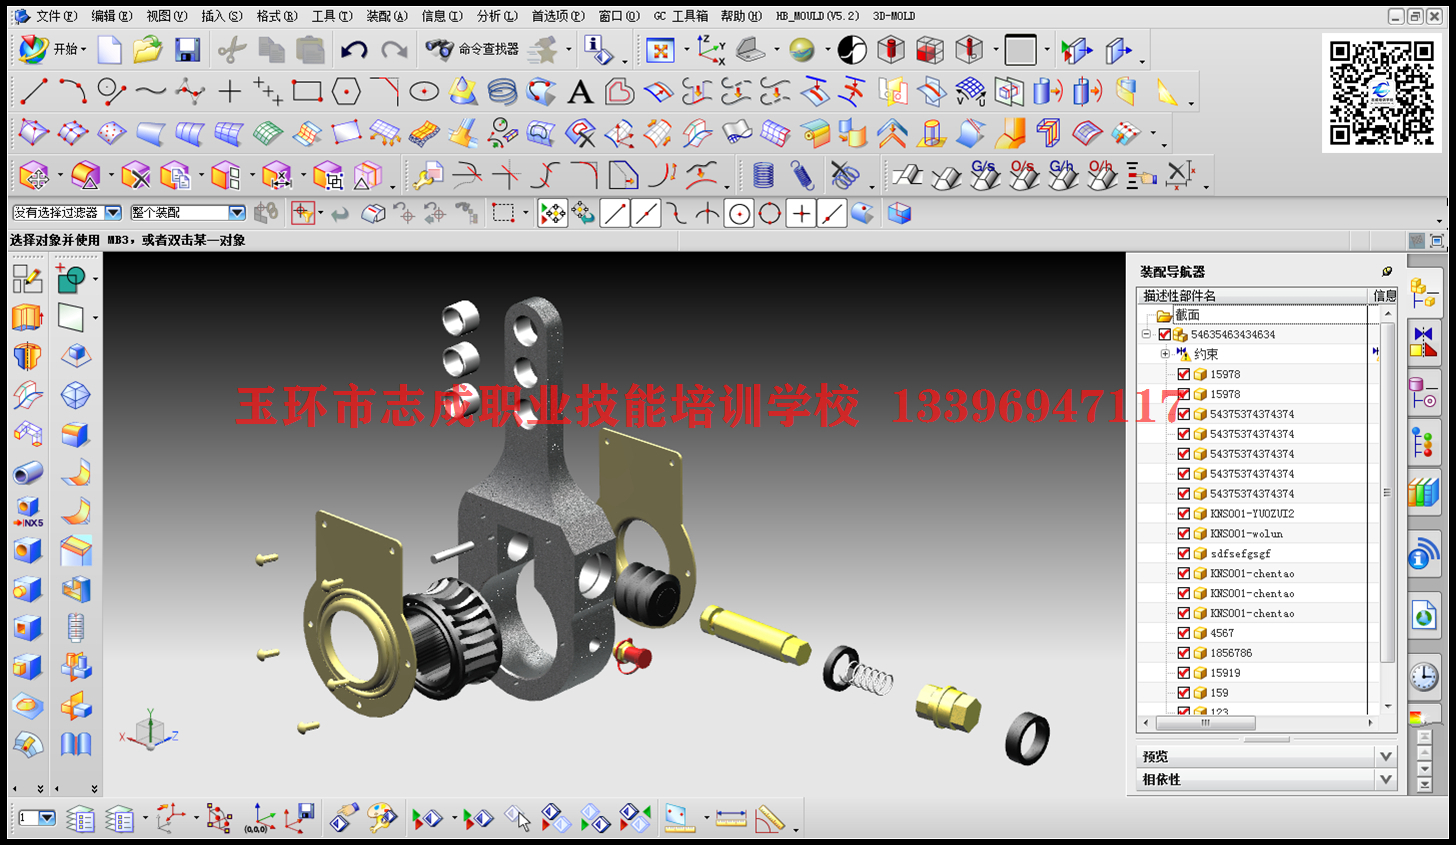Open a file with the folder icon
The width and height of the screenshot is (1456, 845).
[x=147, y=50]
